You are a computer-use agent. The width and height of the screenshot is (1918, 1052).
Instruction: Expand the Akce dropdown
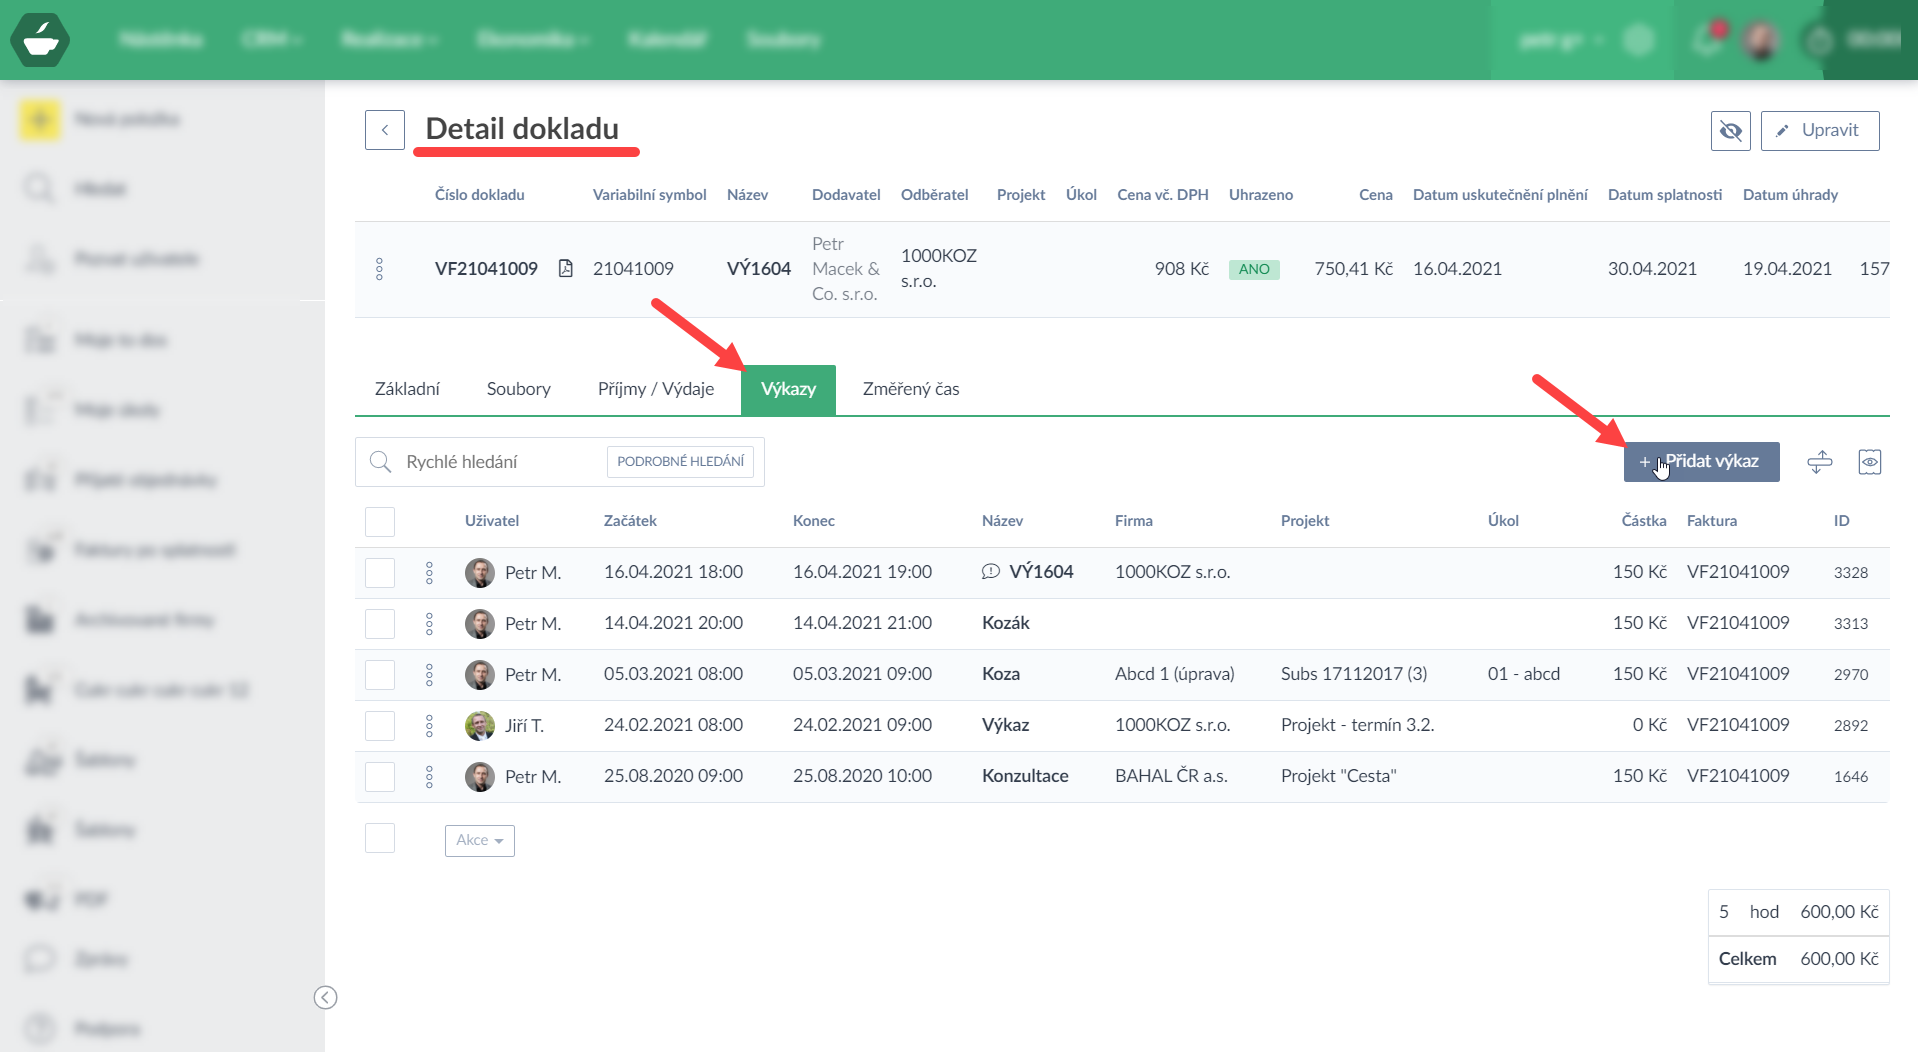coord(479,841)
